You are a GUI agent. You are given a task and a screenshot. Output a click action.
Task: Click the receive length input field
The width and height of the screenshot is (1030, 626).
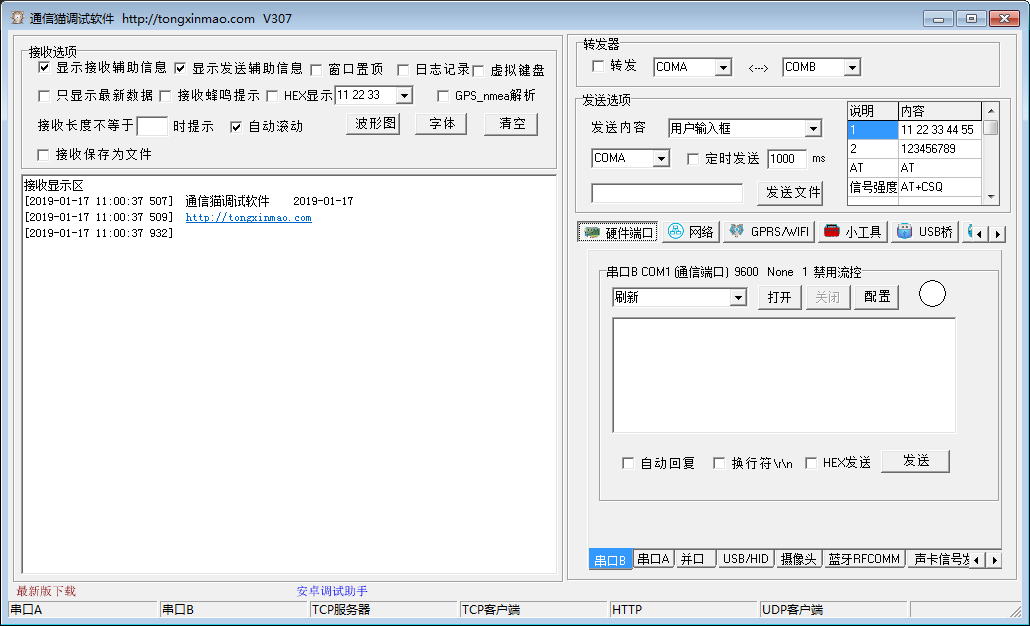[x=152, y=125]
